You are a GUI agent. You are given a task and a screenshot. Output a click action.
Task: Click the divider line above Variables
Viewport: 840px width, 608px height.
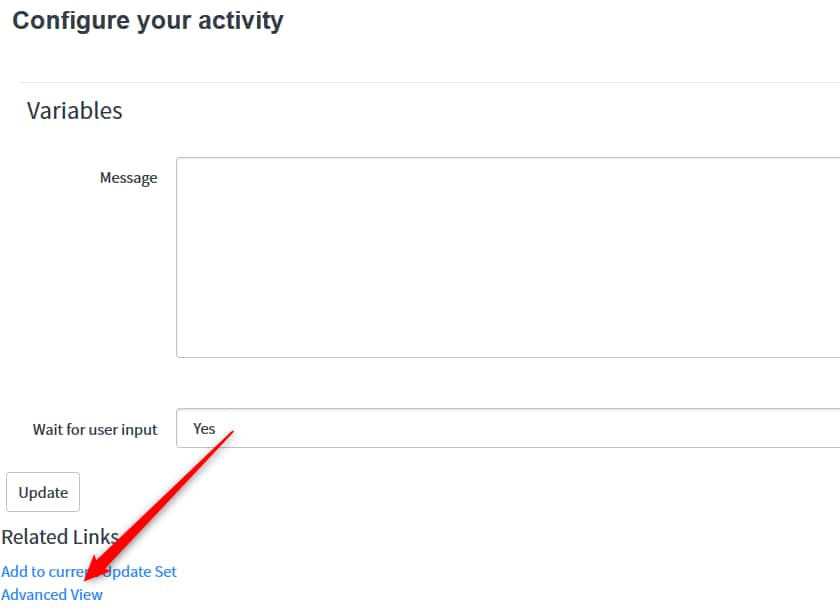[x=430, y=82]
